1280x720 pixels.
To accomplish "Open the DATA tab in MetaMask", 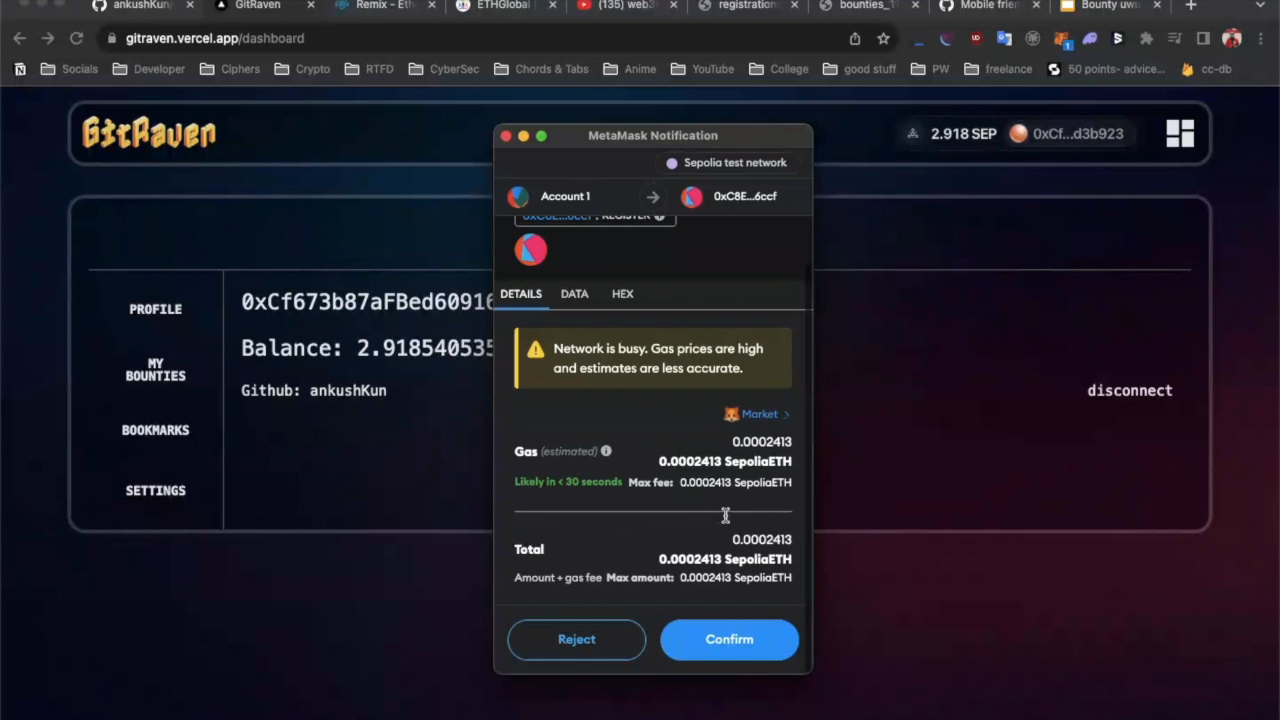I will point(574,294).
